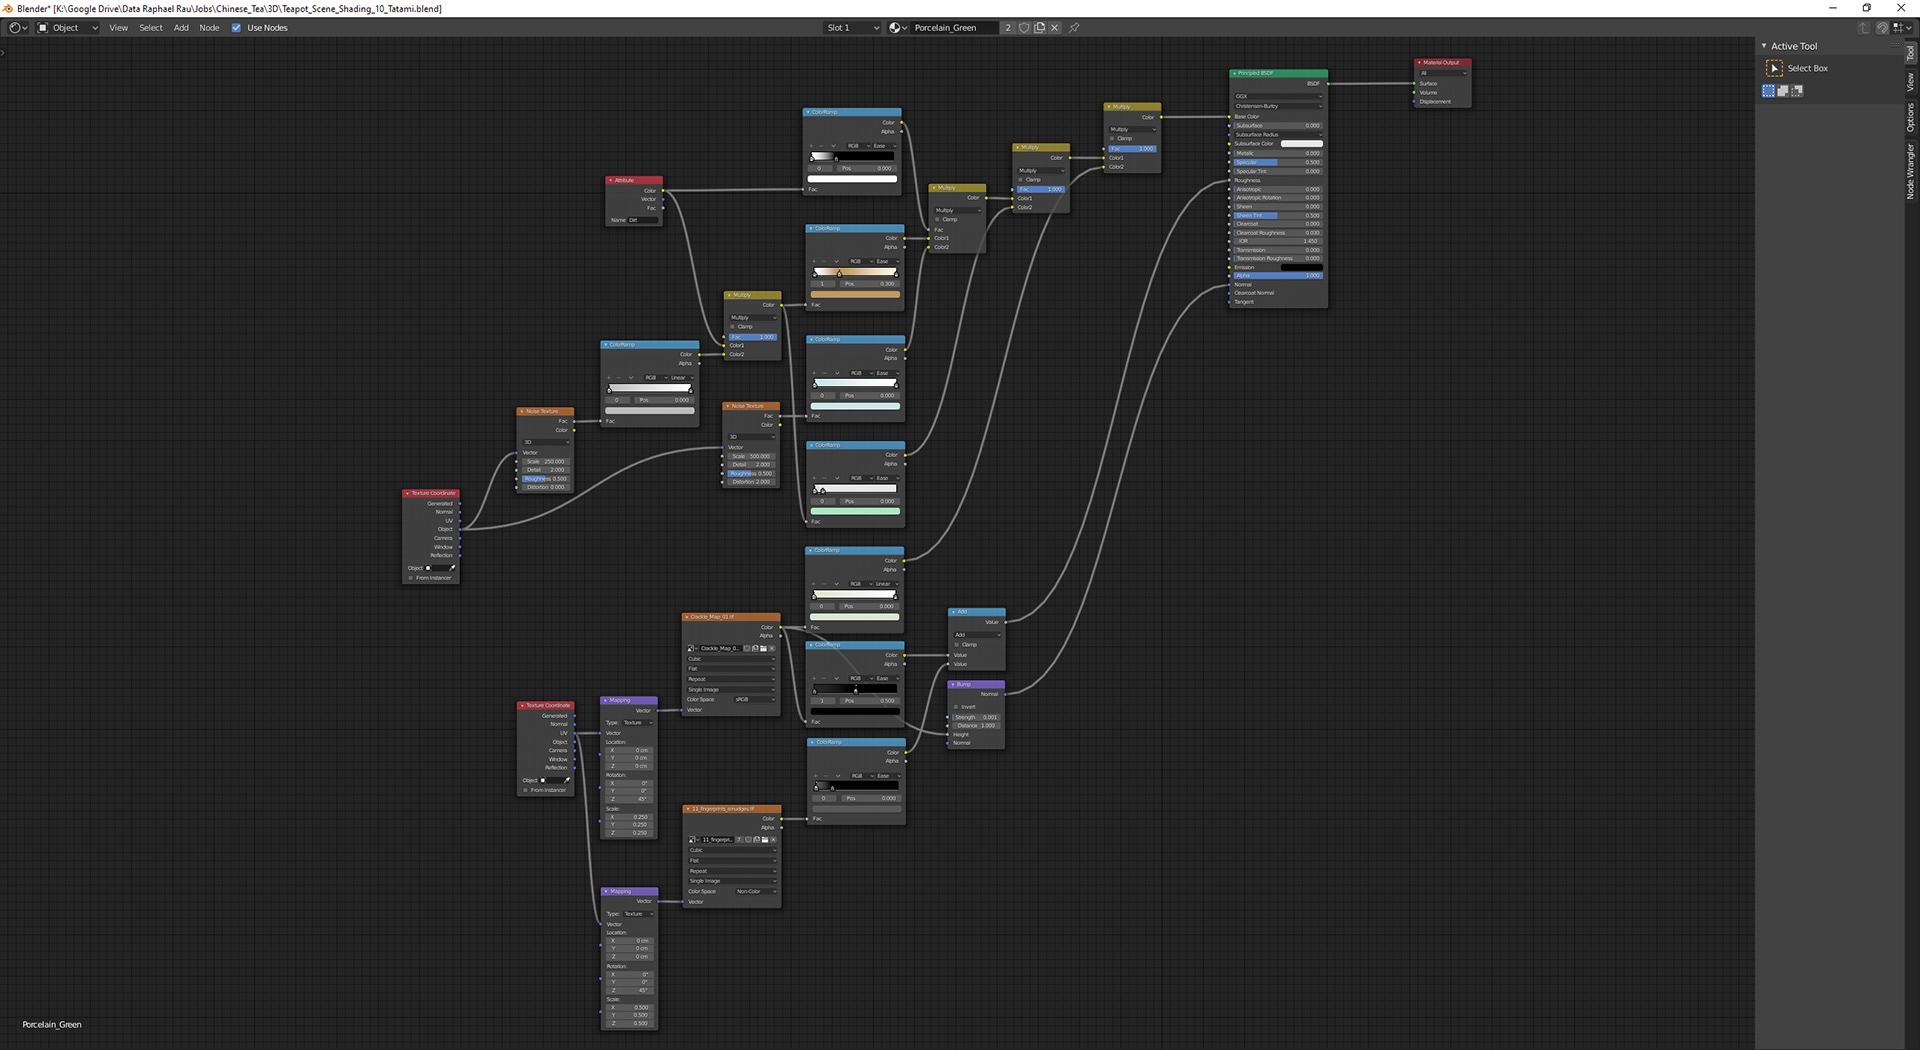Image resolution: width=1920 pixels, height=1050 pixels.
Task: Toggle the snapping magnet icon
Action: pyautogui.click(x=1882, y=28)
